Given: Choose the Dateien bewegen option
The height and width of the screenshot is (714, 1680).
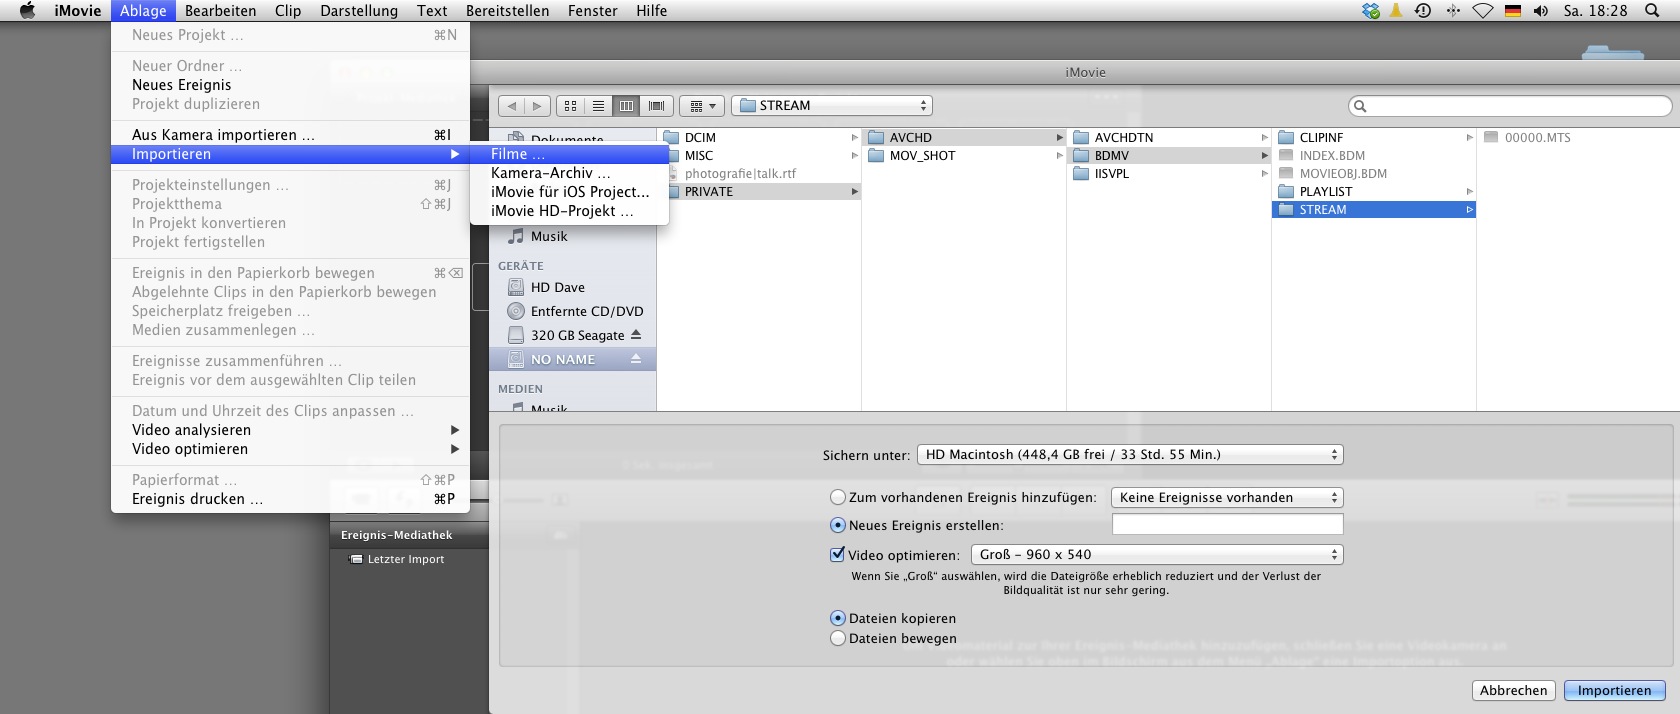Looking at the screenshot, I should [838, 638].
